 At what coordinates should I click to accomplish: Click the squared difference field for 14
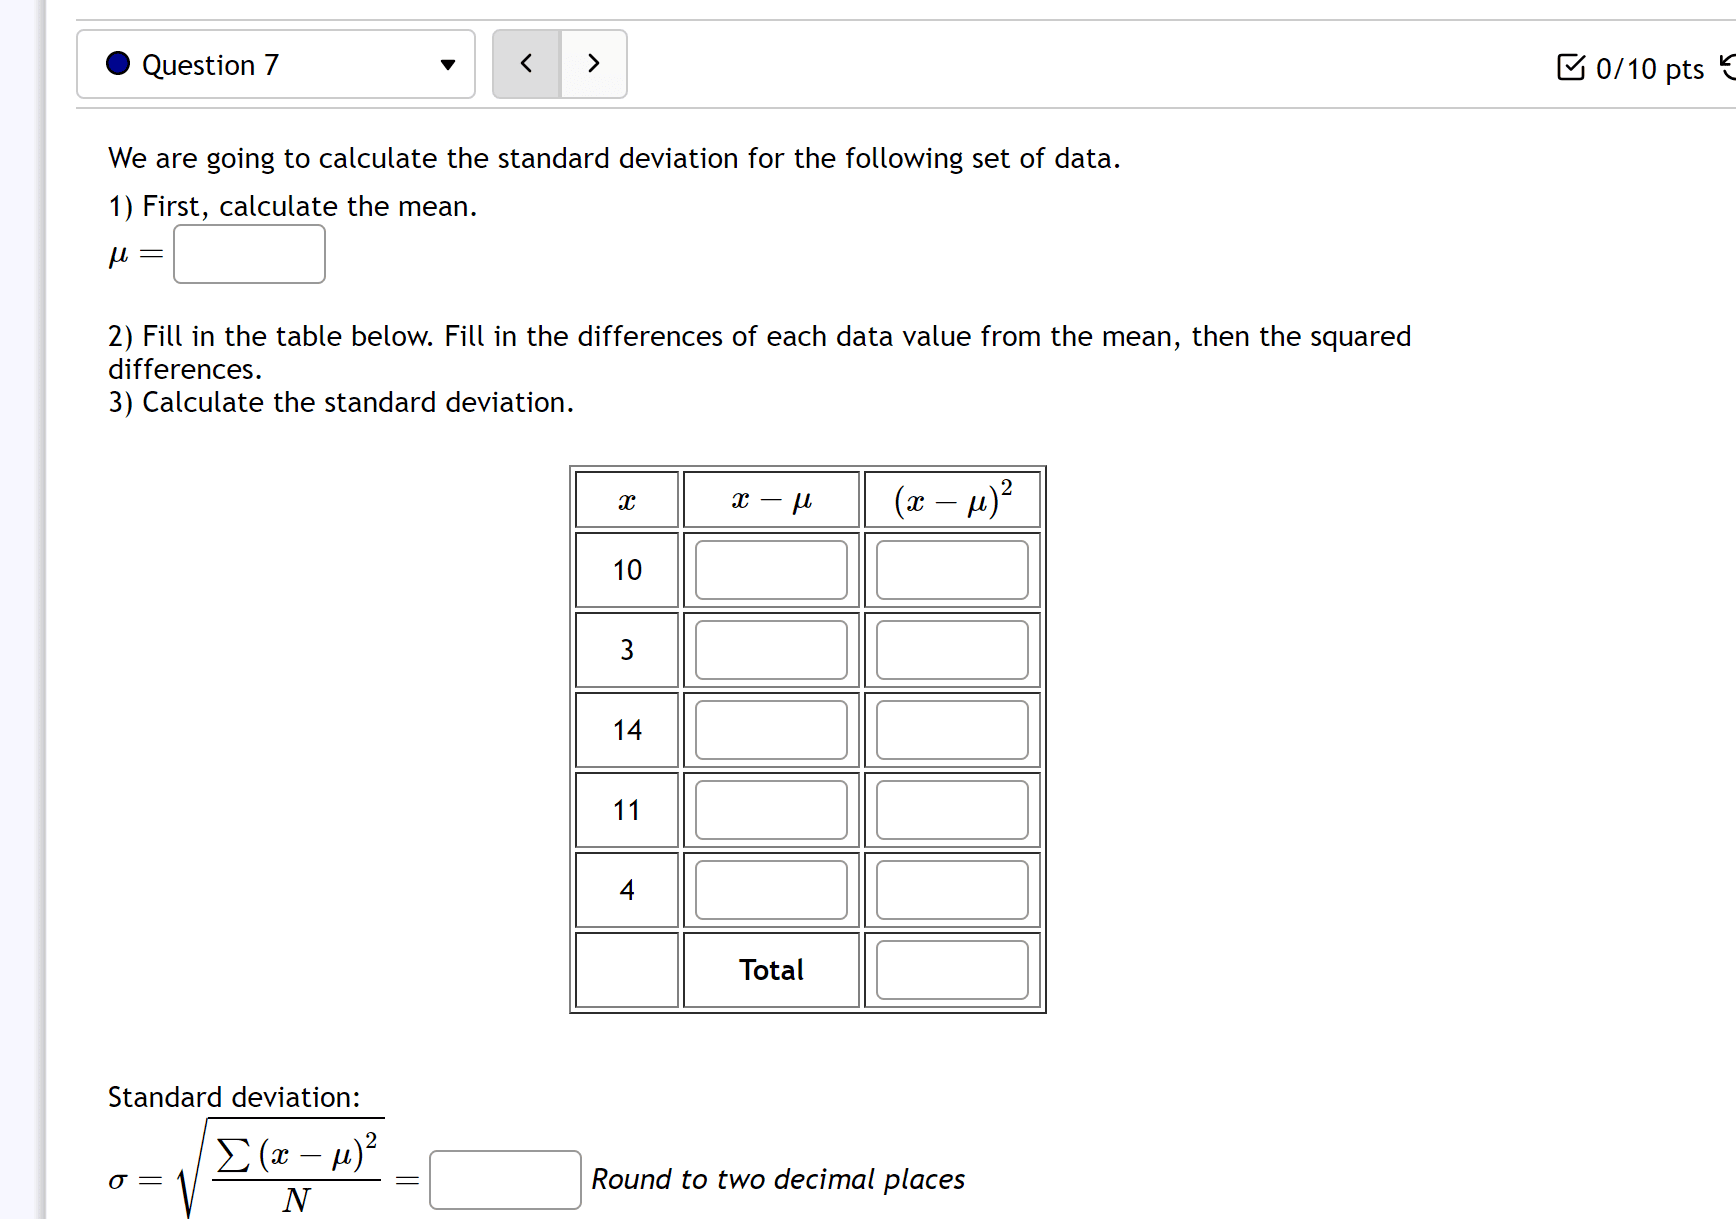[952, 730]
